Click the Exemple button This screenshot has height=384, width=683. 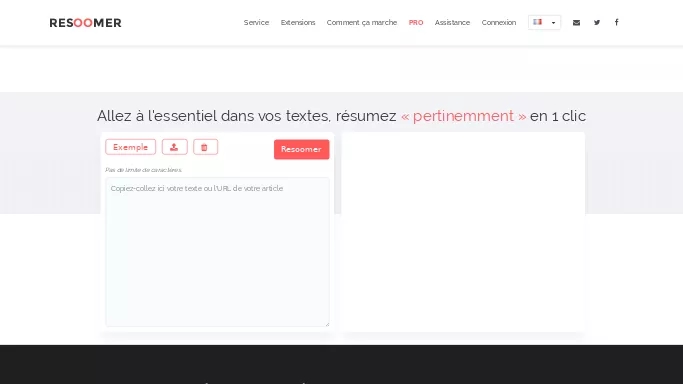point(130,147)
